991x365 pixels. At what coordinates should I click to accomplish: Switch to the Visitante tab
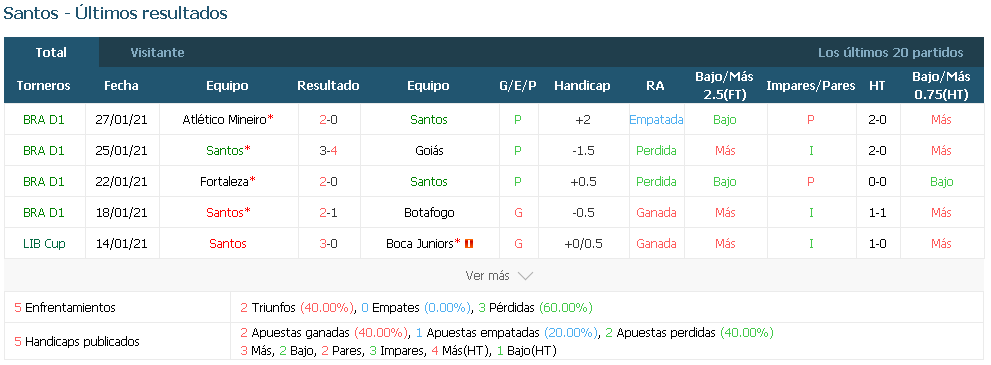click(157, 52)
